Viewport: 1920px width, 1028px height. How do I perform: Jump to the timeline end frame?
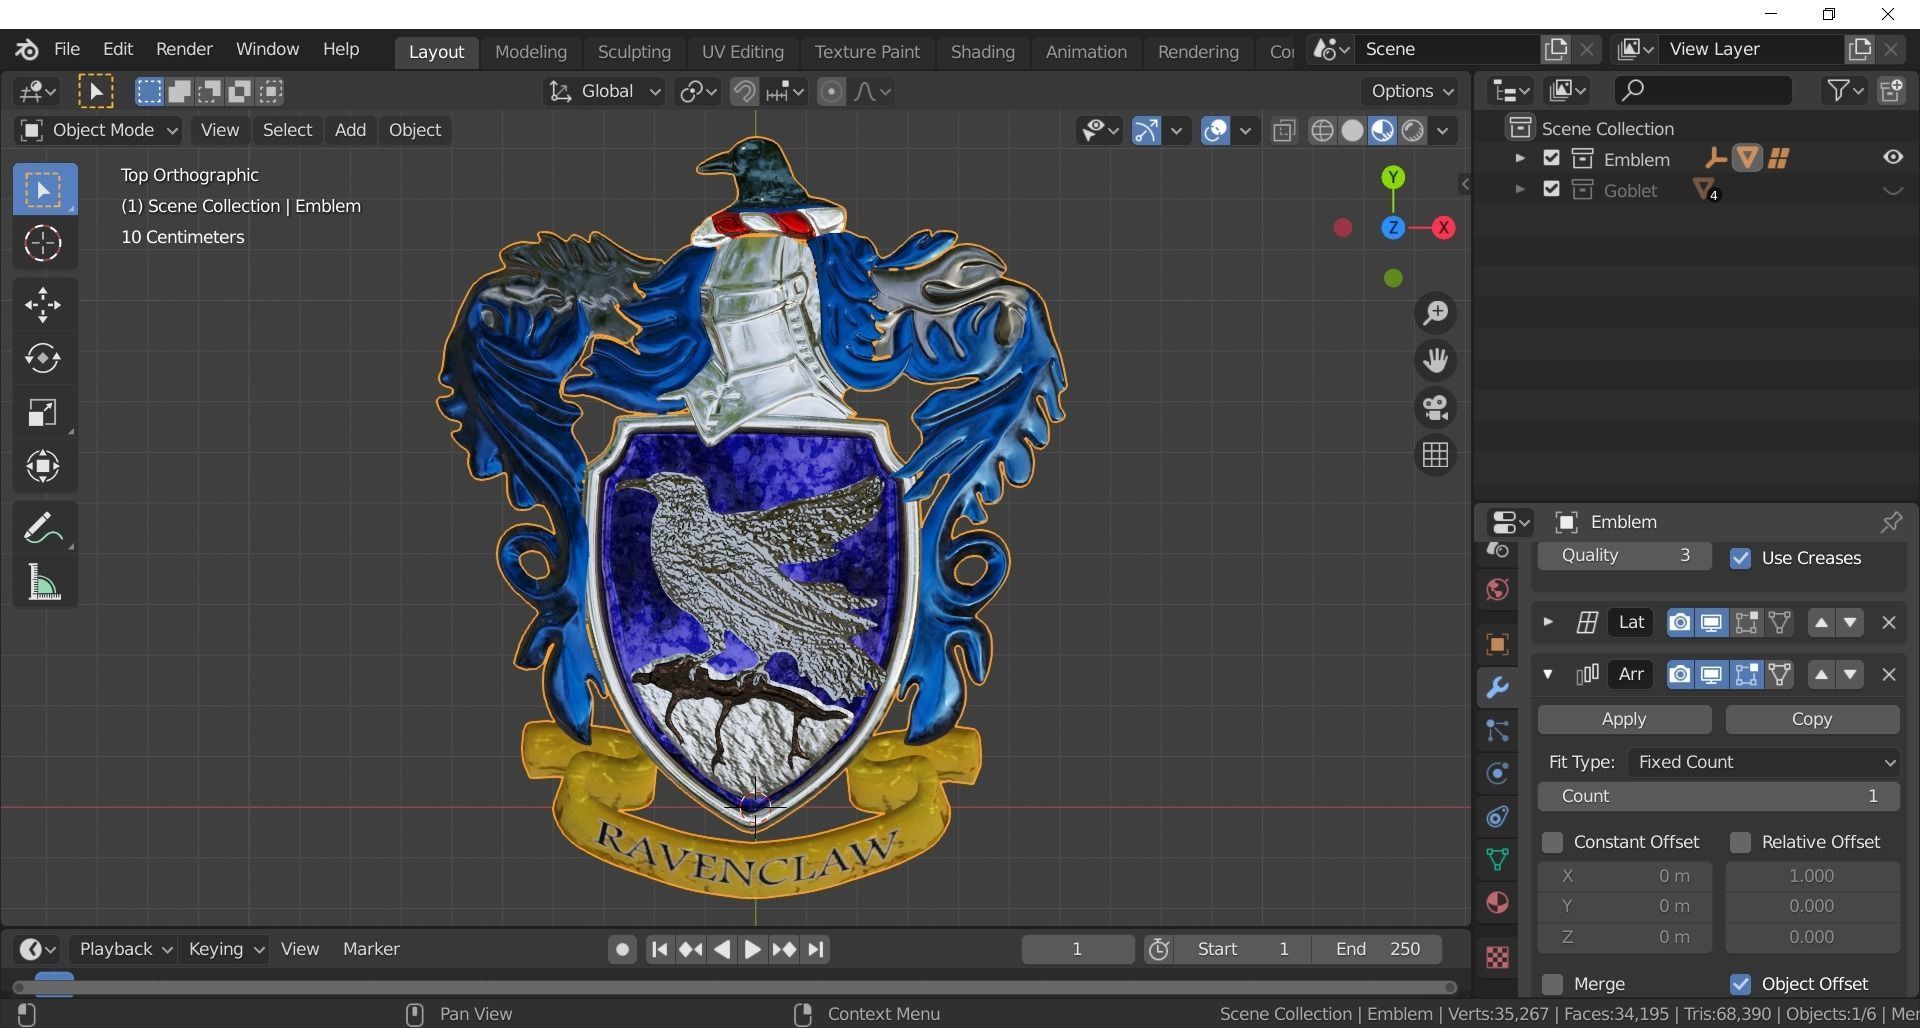click(x=816, y=949)
